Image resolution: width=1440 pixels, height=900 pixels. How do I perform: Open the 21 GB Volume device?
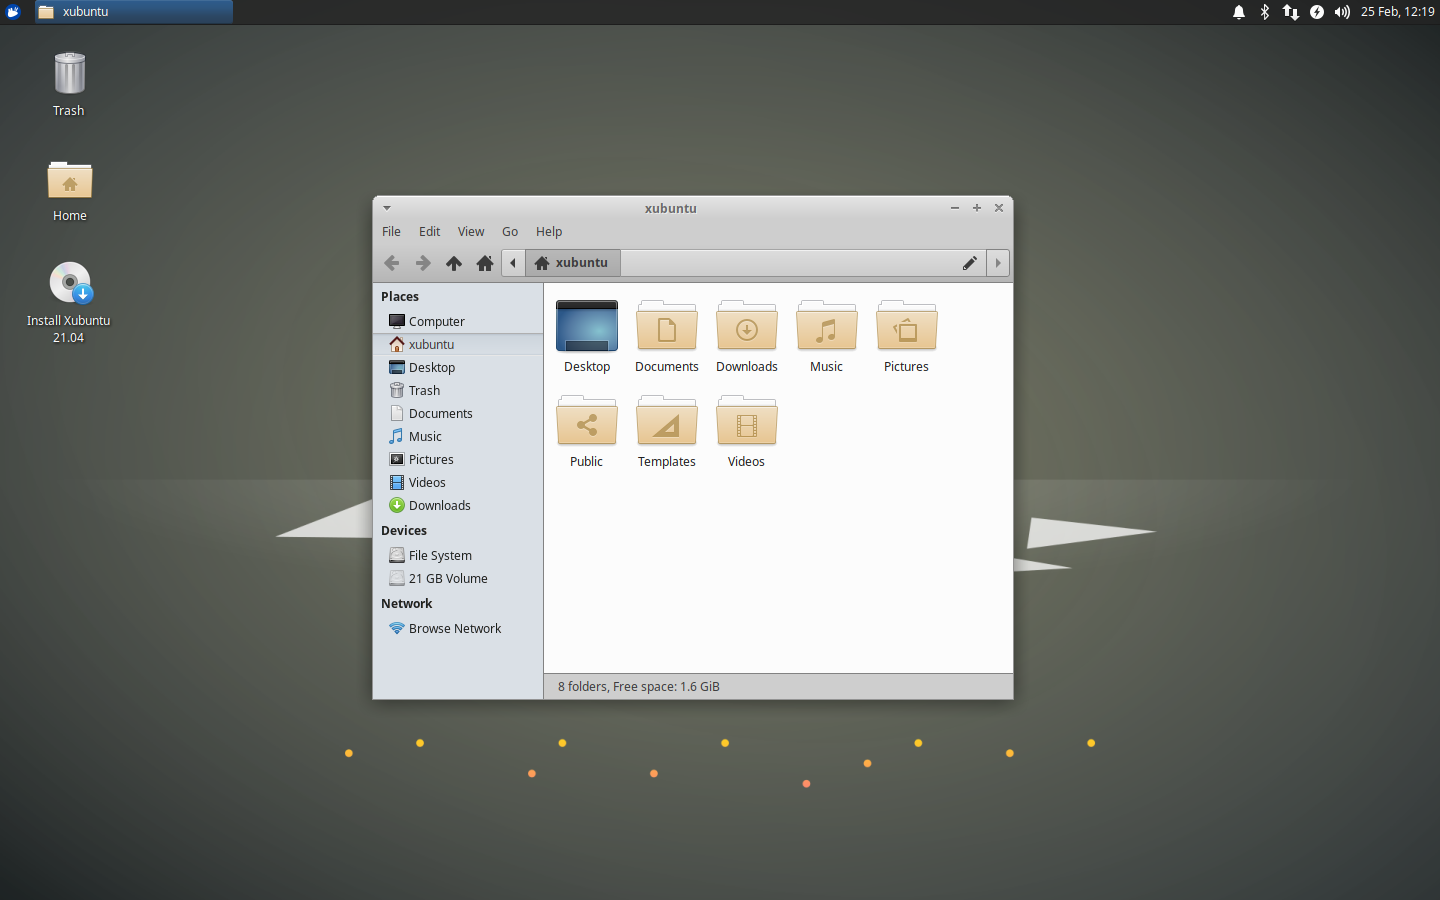447,578
